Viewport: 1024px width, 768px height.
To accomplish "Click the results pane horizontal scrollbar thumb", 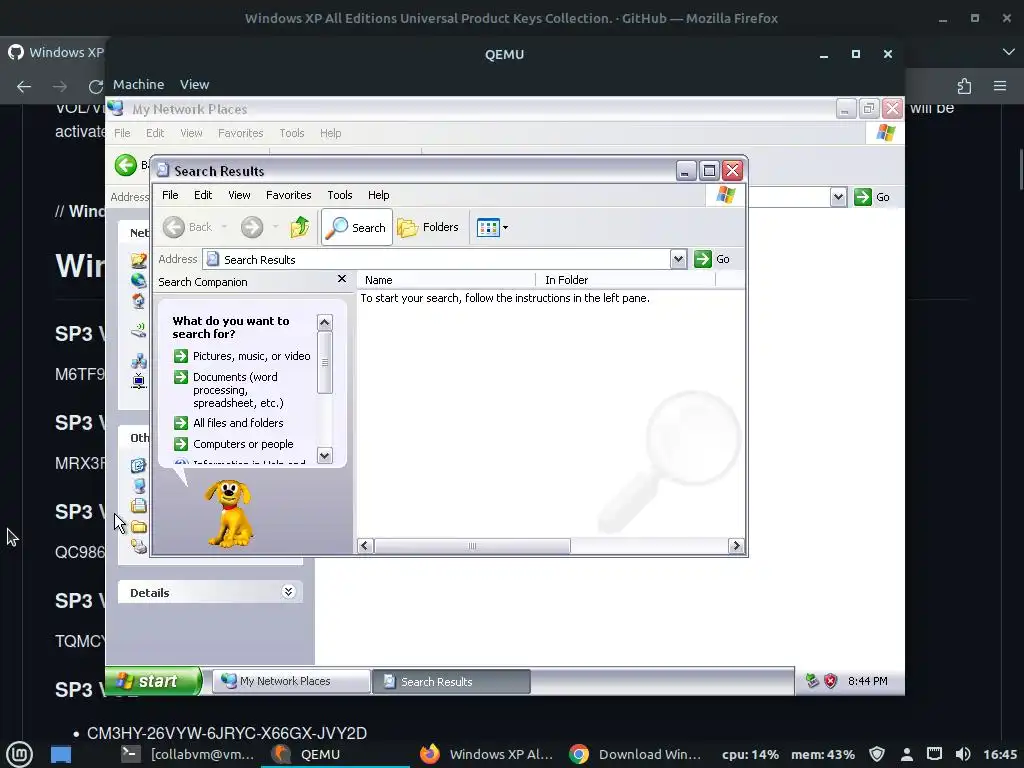I will pyautogui.click(x=472, y=546).
